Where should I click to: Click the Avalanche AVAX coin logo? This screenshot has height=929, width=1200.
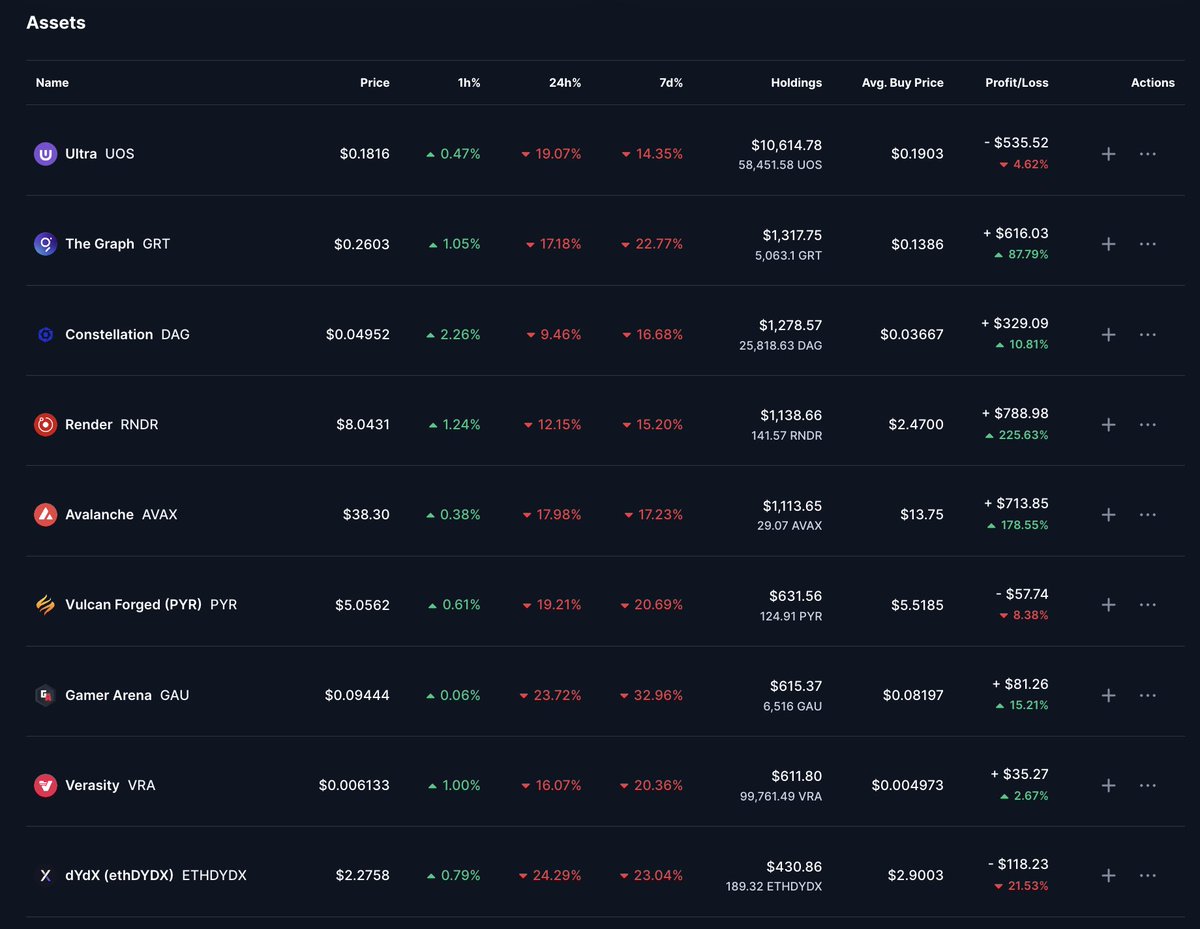click(45, 514)
